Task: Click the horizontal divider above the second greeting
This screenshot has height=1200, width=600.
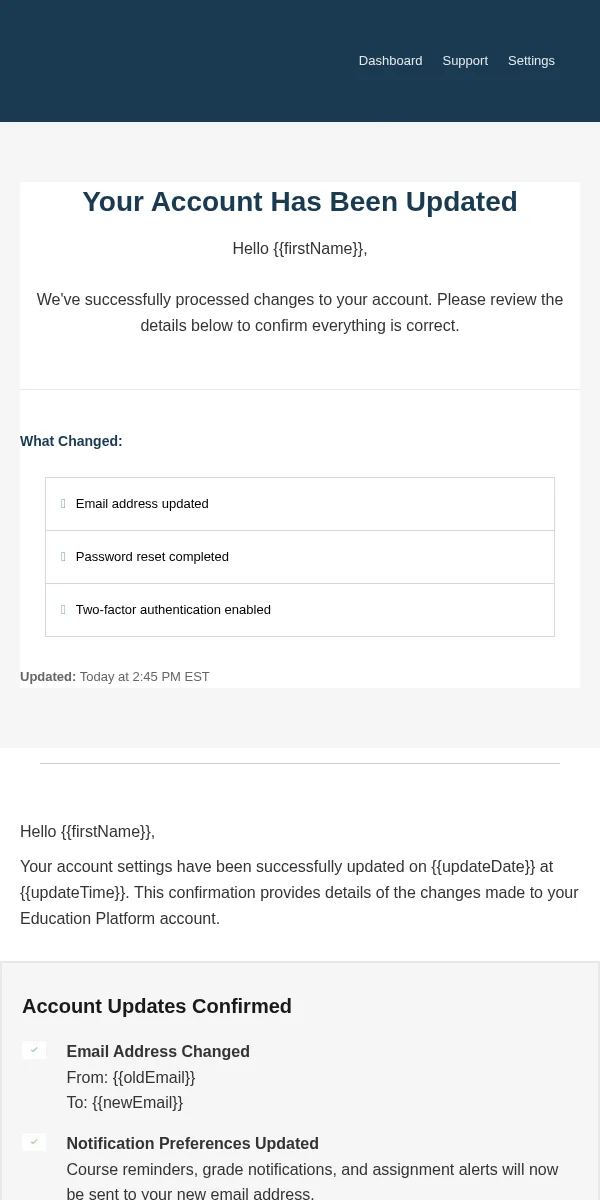Action: tap(300, 764)
